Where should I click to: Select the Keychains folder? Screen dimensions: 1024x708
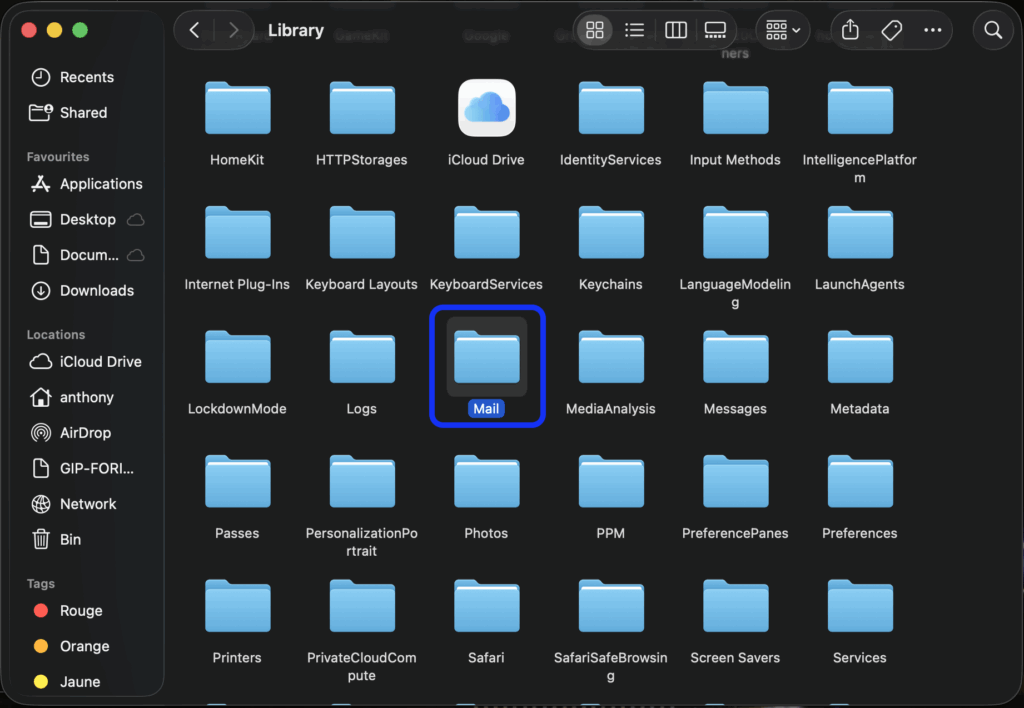click(x=610, y=233)
